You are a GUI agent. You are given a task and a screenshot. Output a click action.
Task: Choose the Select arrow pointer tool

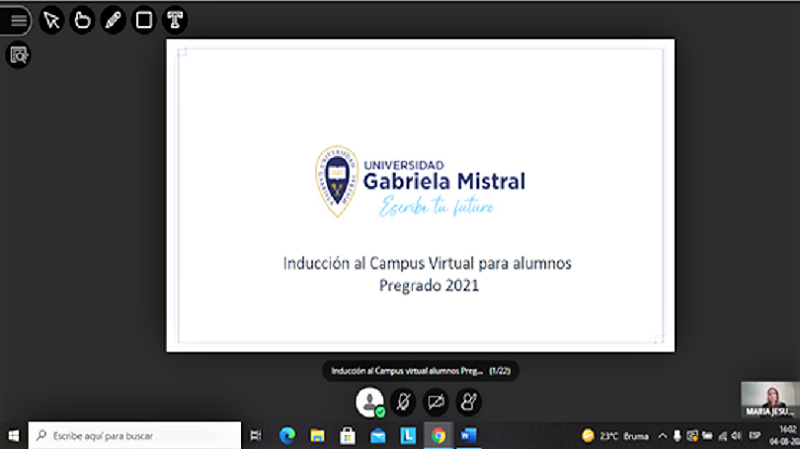tap(52, 20)
